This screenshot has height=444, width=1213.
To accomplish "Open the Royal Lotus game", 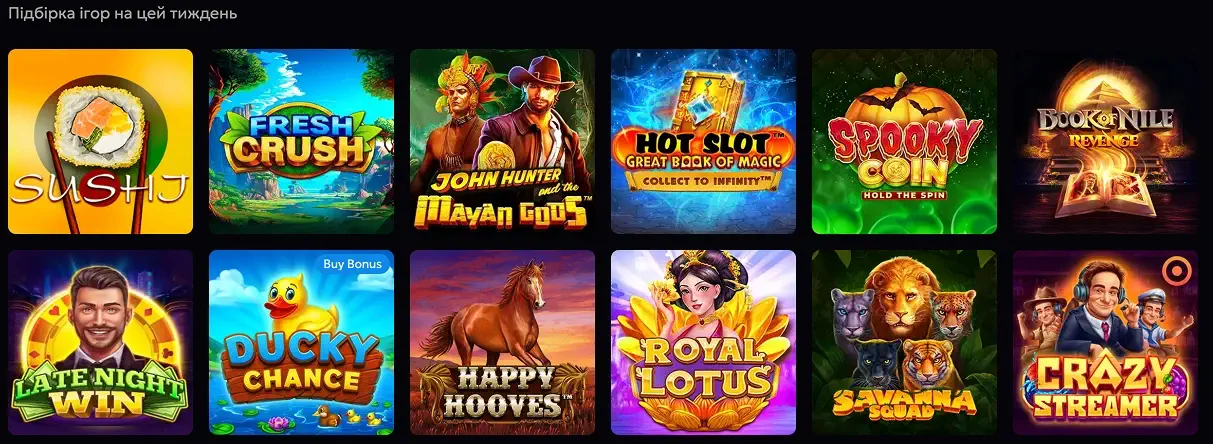I will coord(703,342).
